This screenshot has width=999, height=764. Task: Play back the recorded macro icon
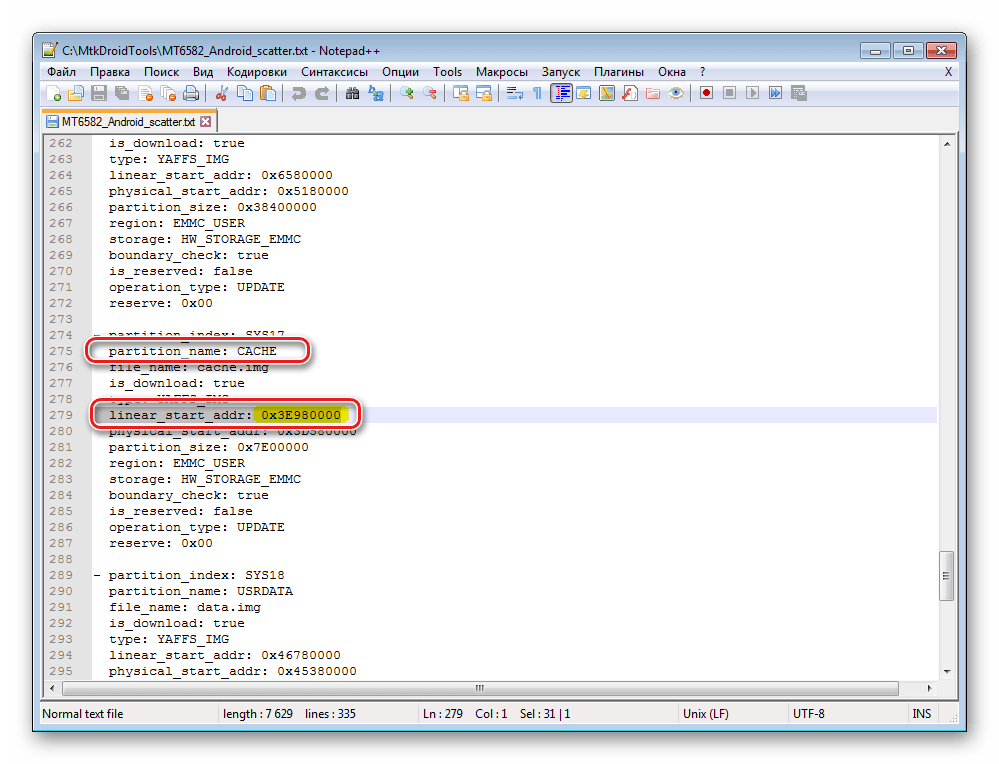tap(752, 94)
